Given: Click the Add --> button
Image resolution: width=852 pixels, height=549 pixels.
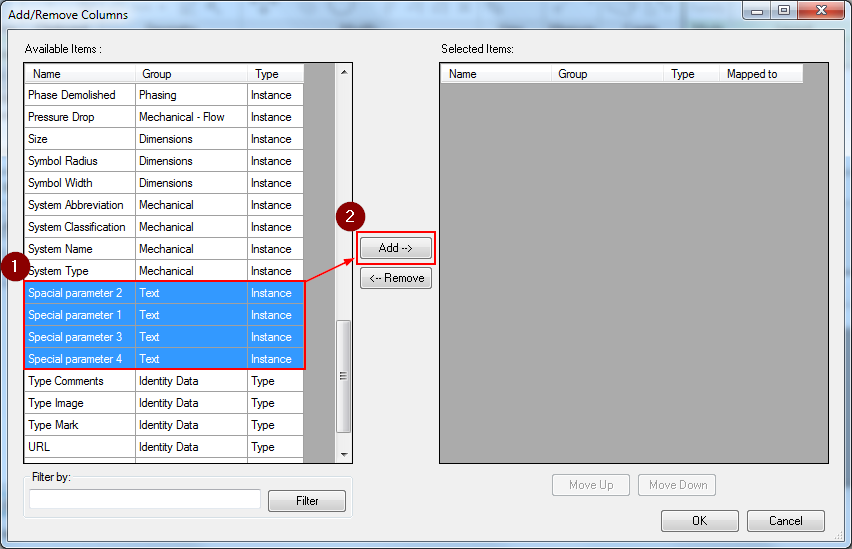Looking at the screenshot, I should coord(396,248).
